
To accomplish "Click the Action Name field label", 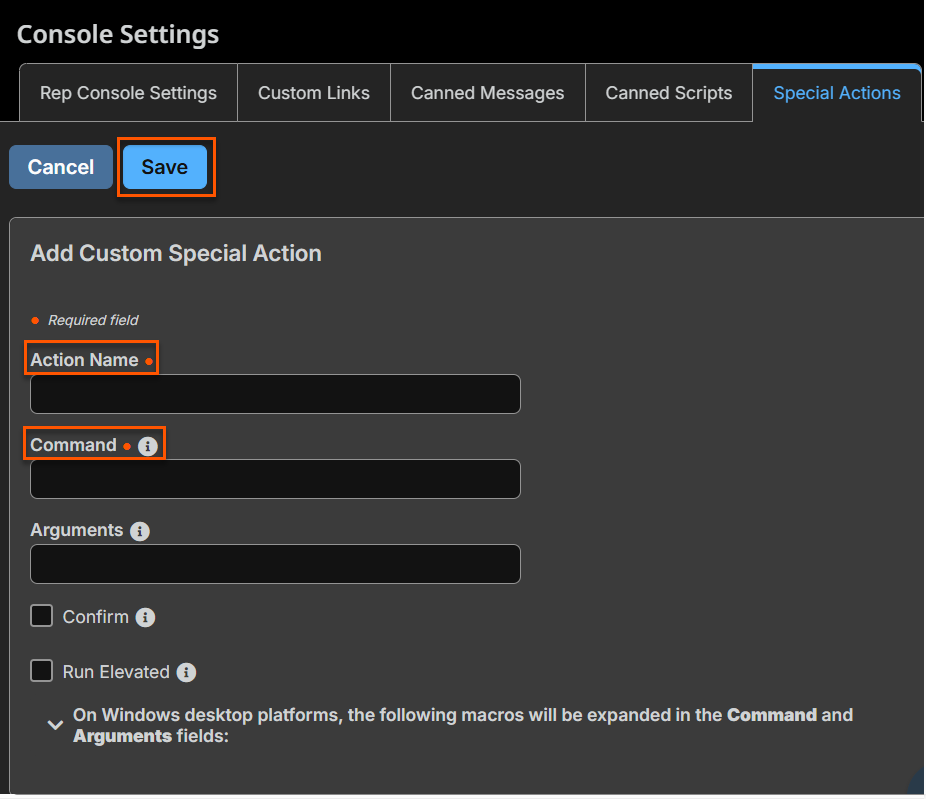I will tap(85, 360).
